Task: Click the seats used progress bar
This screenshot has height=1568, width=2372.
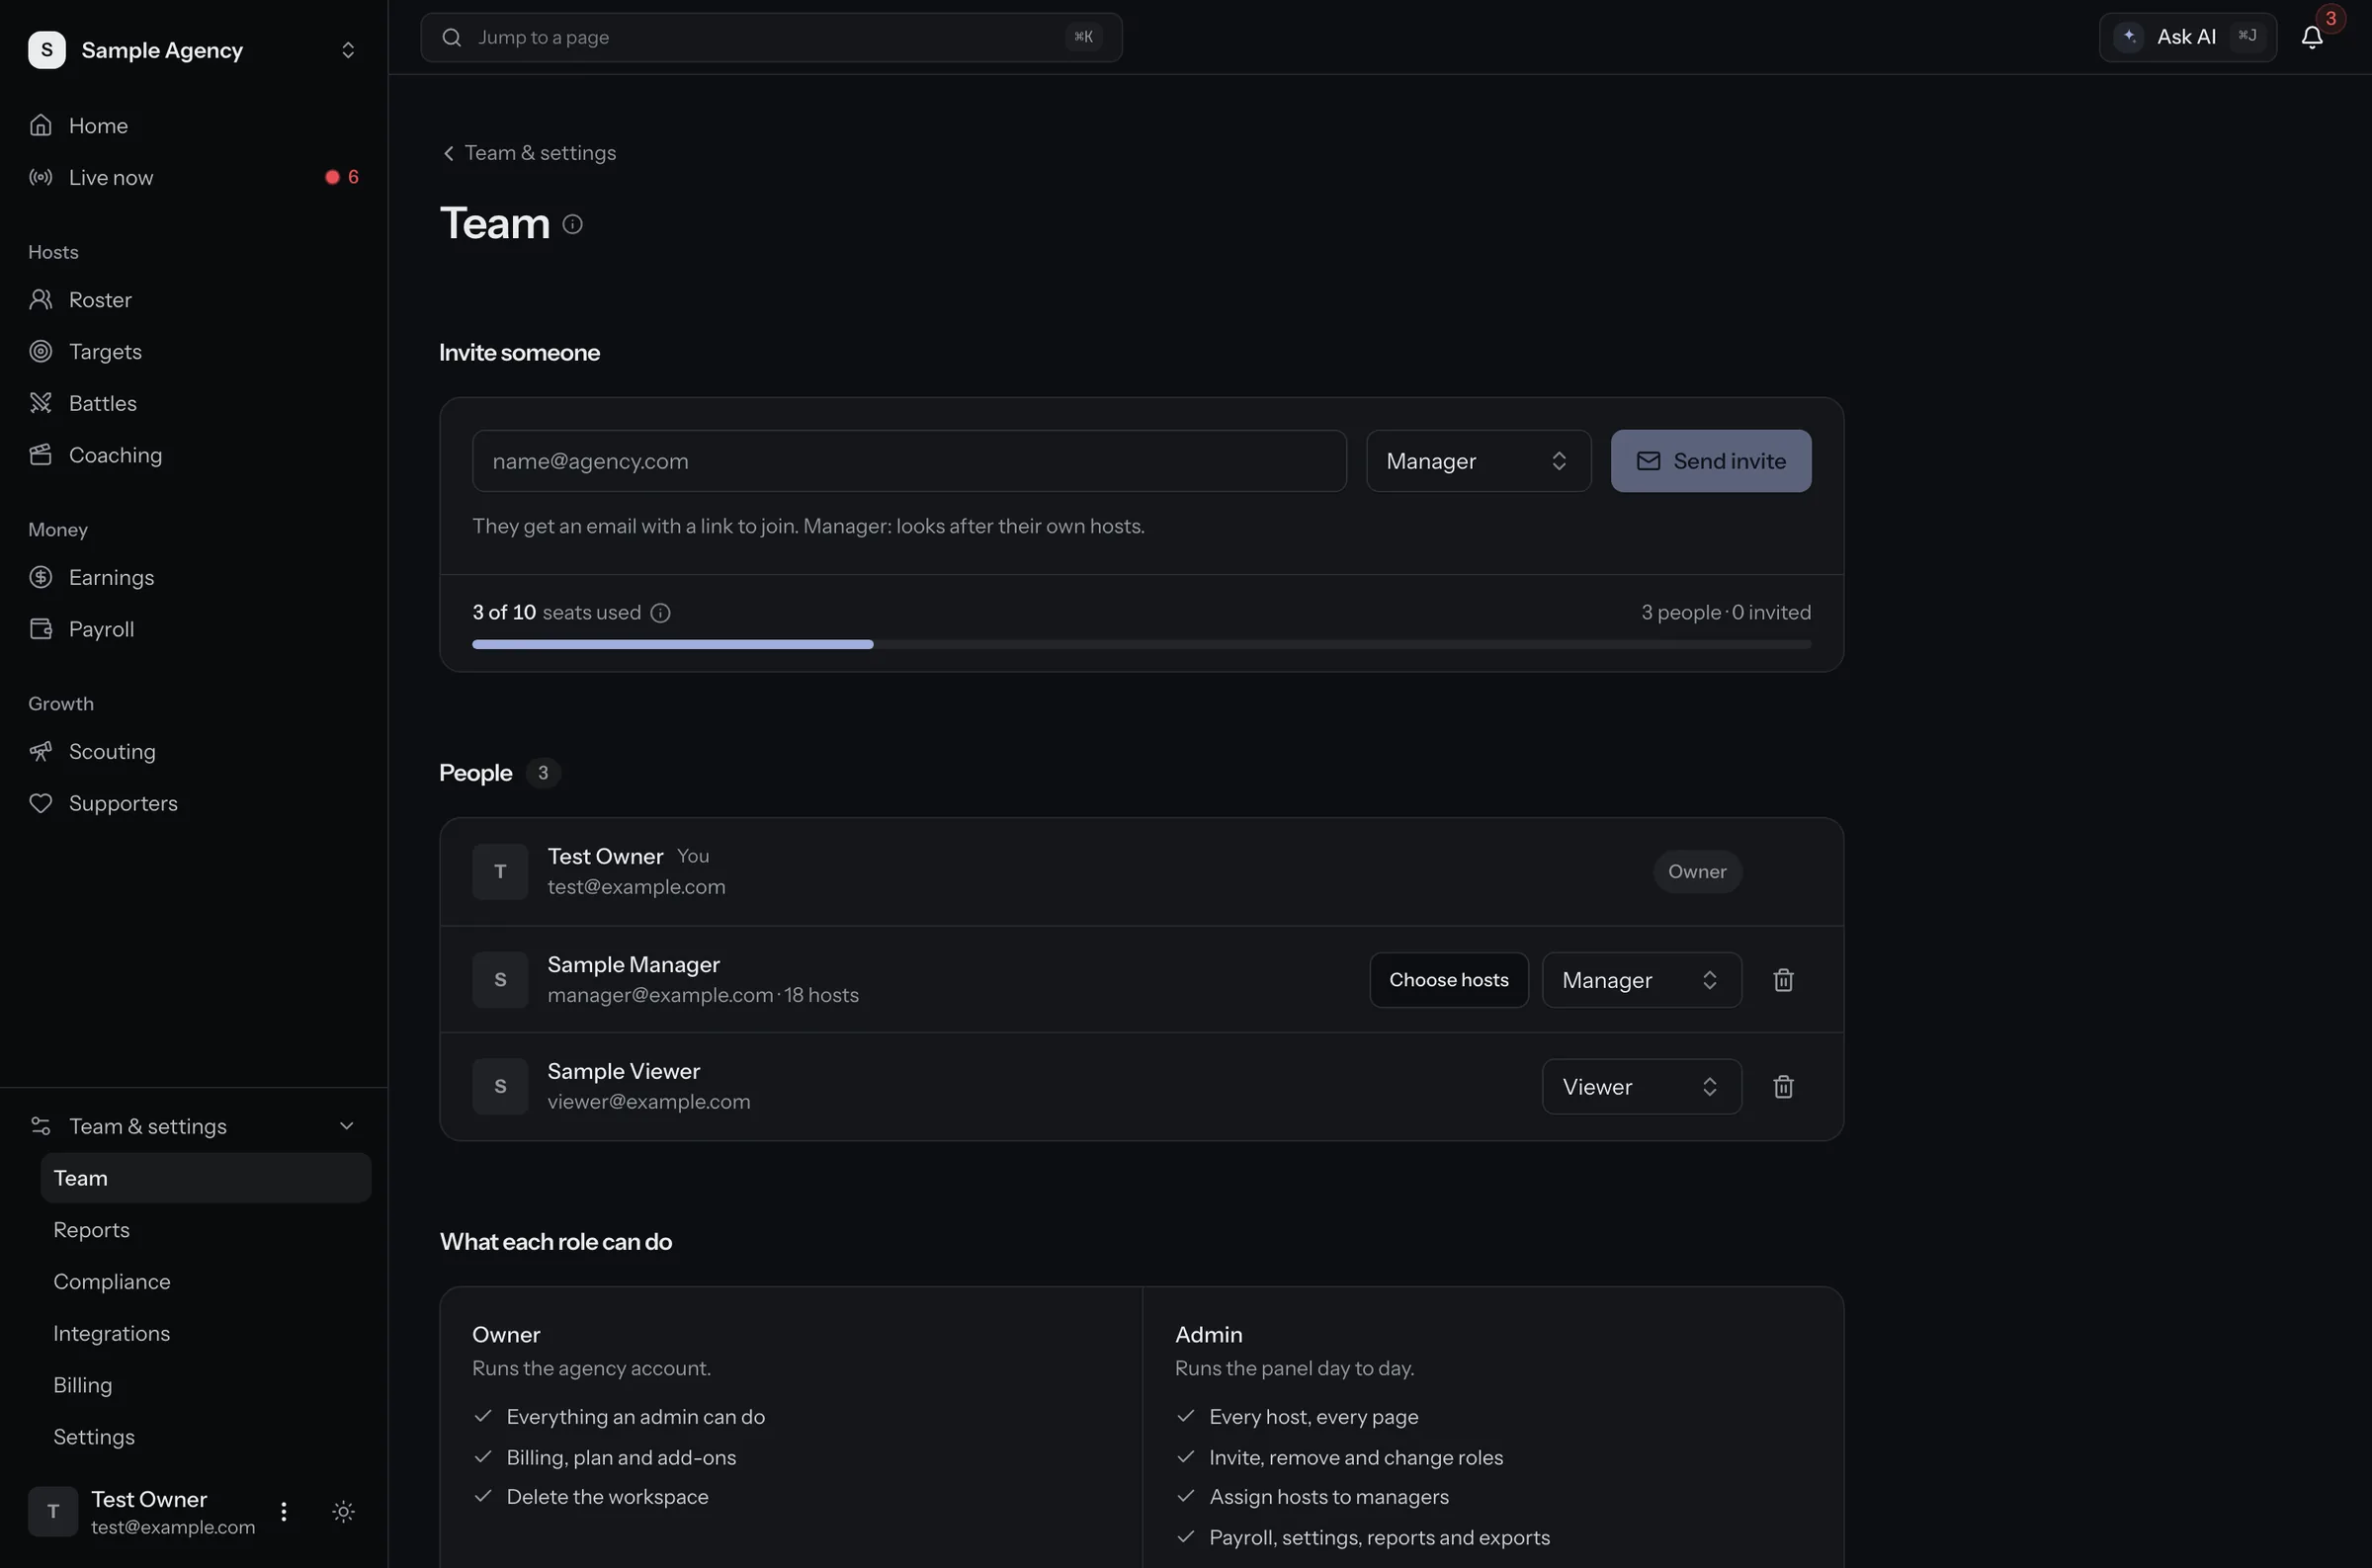Action: click(x=1141, y=645)
